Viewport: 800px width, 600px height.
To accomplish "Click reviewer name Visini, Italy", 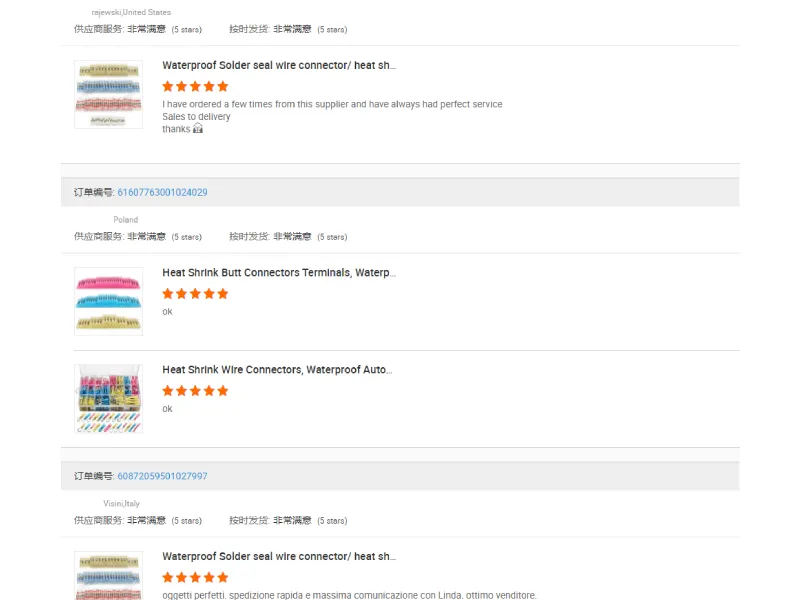I will click(x=121, y=504).
